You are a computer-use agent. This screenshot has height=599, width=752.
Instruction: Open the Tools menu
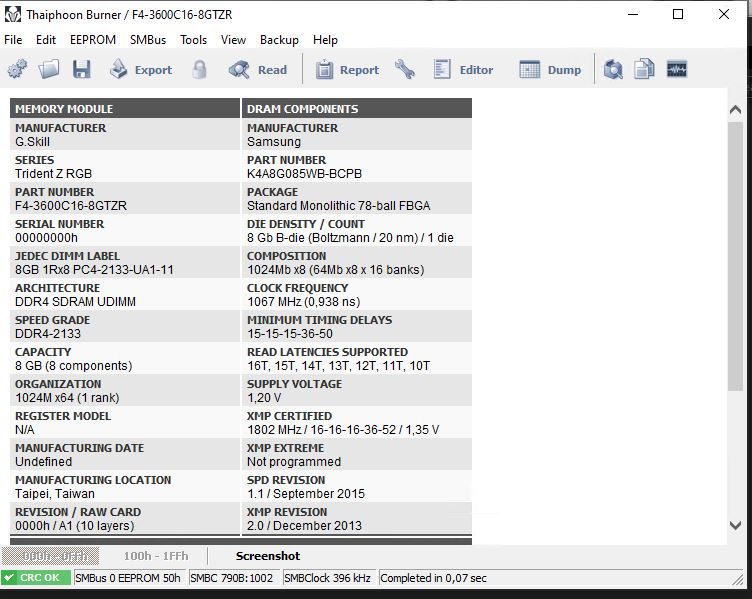pos(193,40)
